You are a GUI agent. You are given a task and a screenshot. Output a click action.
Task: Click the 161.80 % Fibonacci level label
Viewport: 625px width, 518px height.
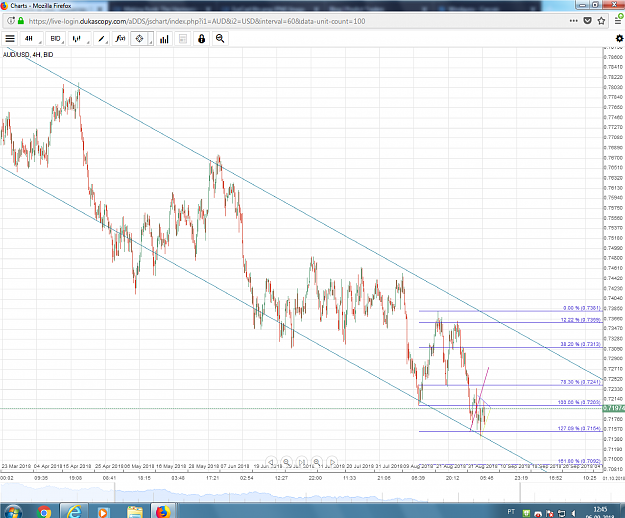579,461
